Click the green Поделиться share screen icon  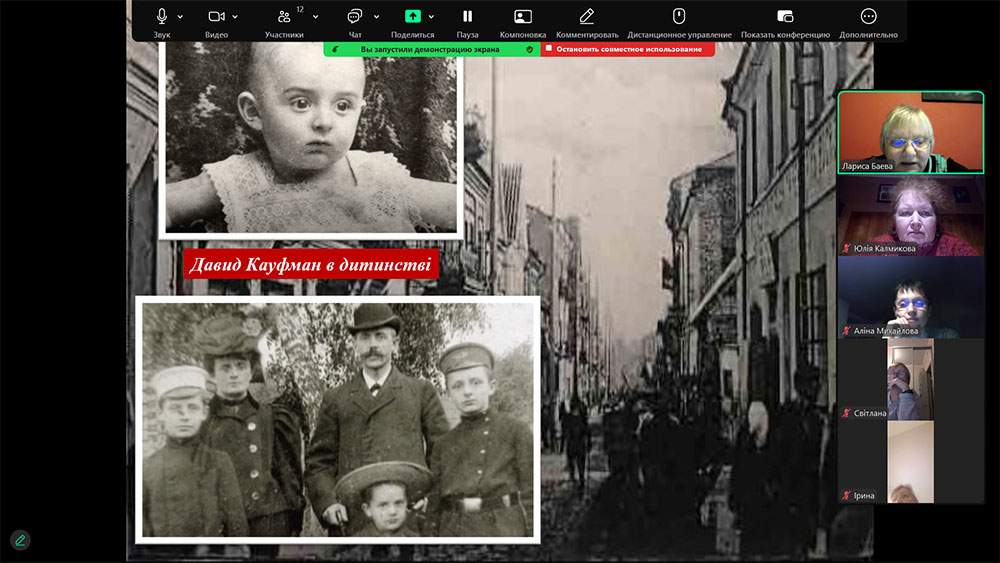click(413, 17)
